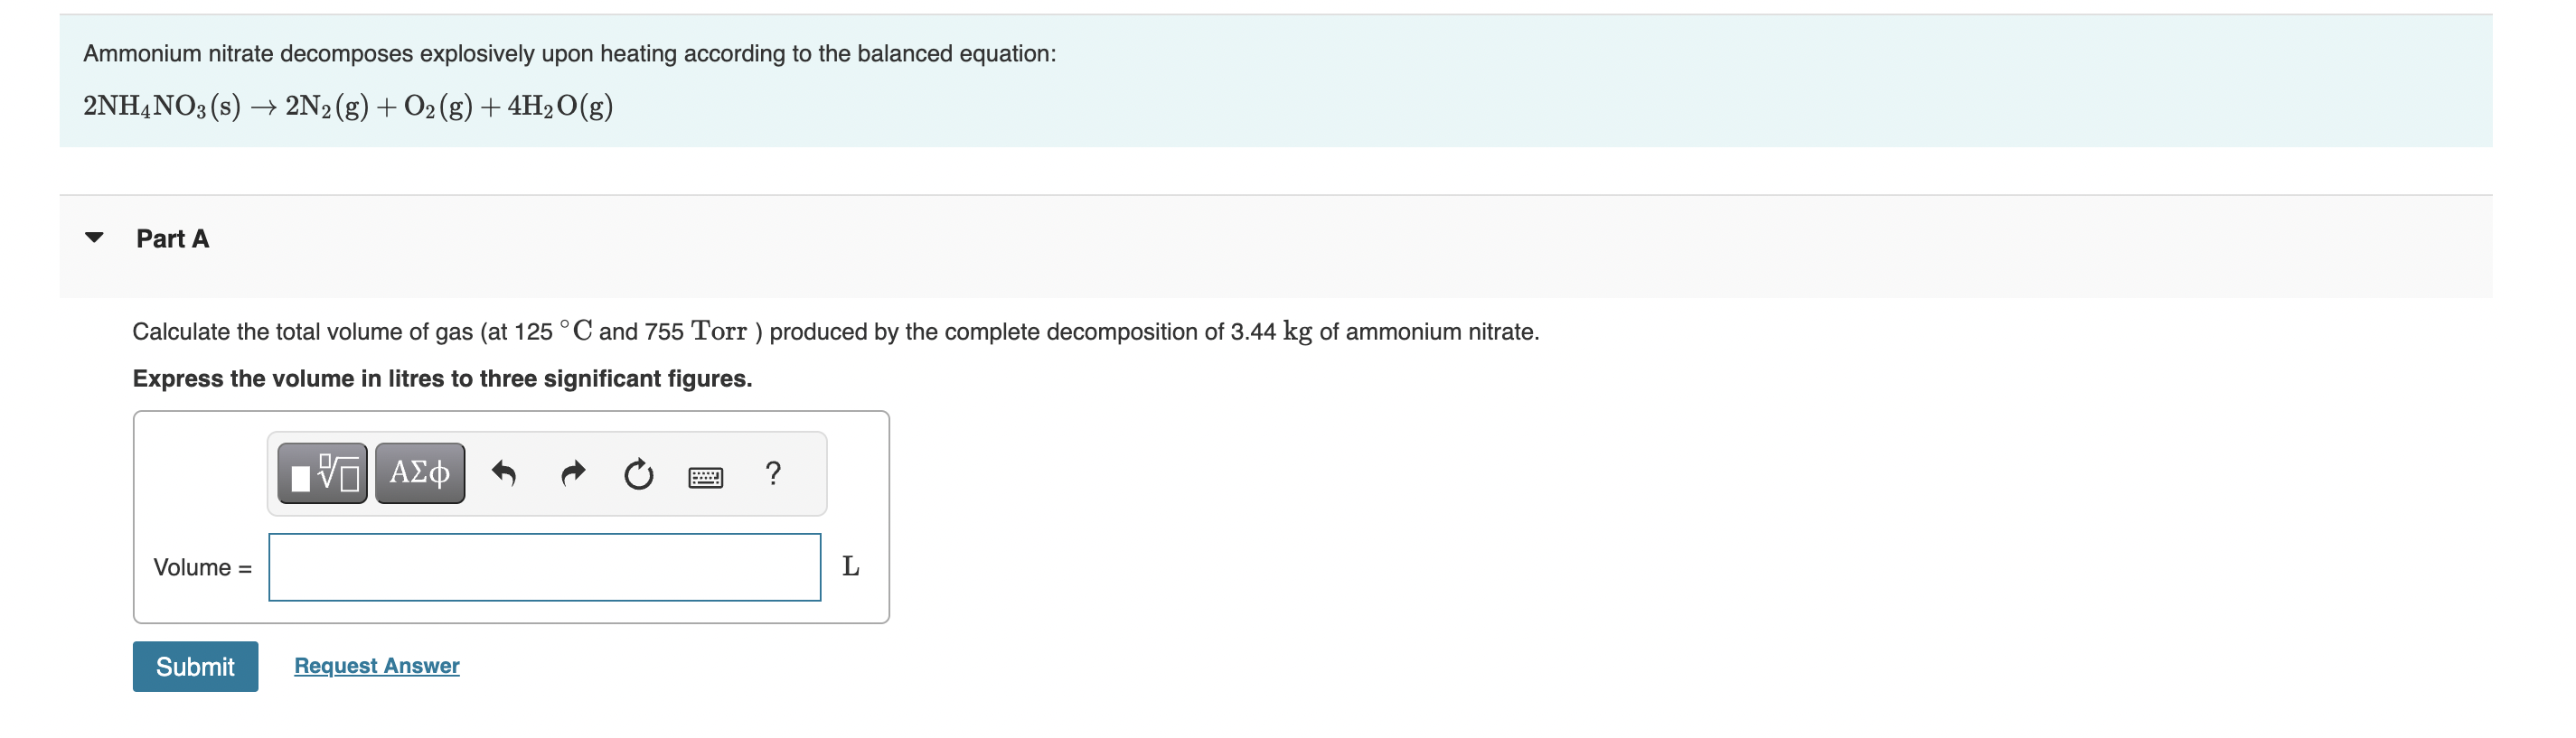Open the keyboard shortcuts icon
The width and height of the screenshot is (2576, 738).
pos(707,476)
